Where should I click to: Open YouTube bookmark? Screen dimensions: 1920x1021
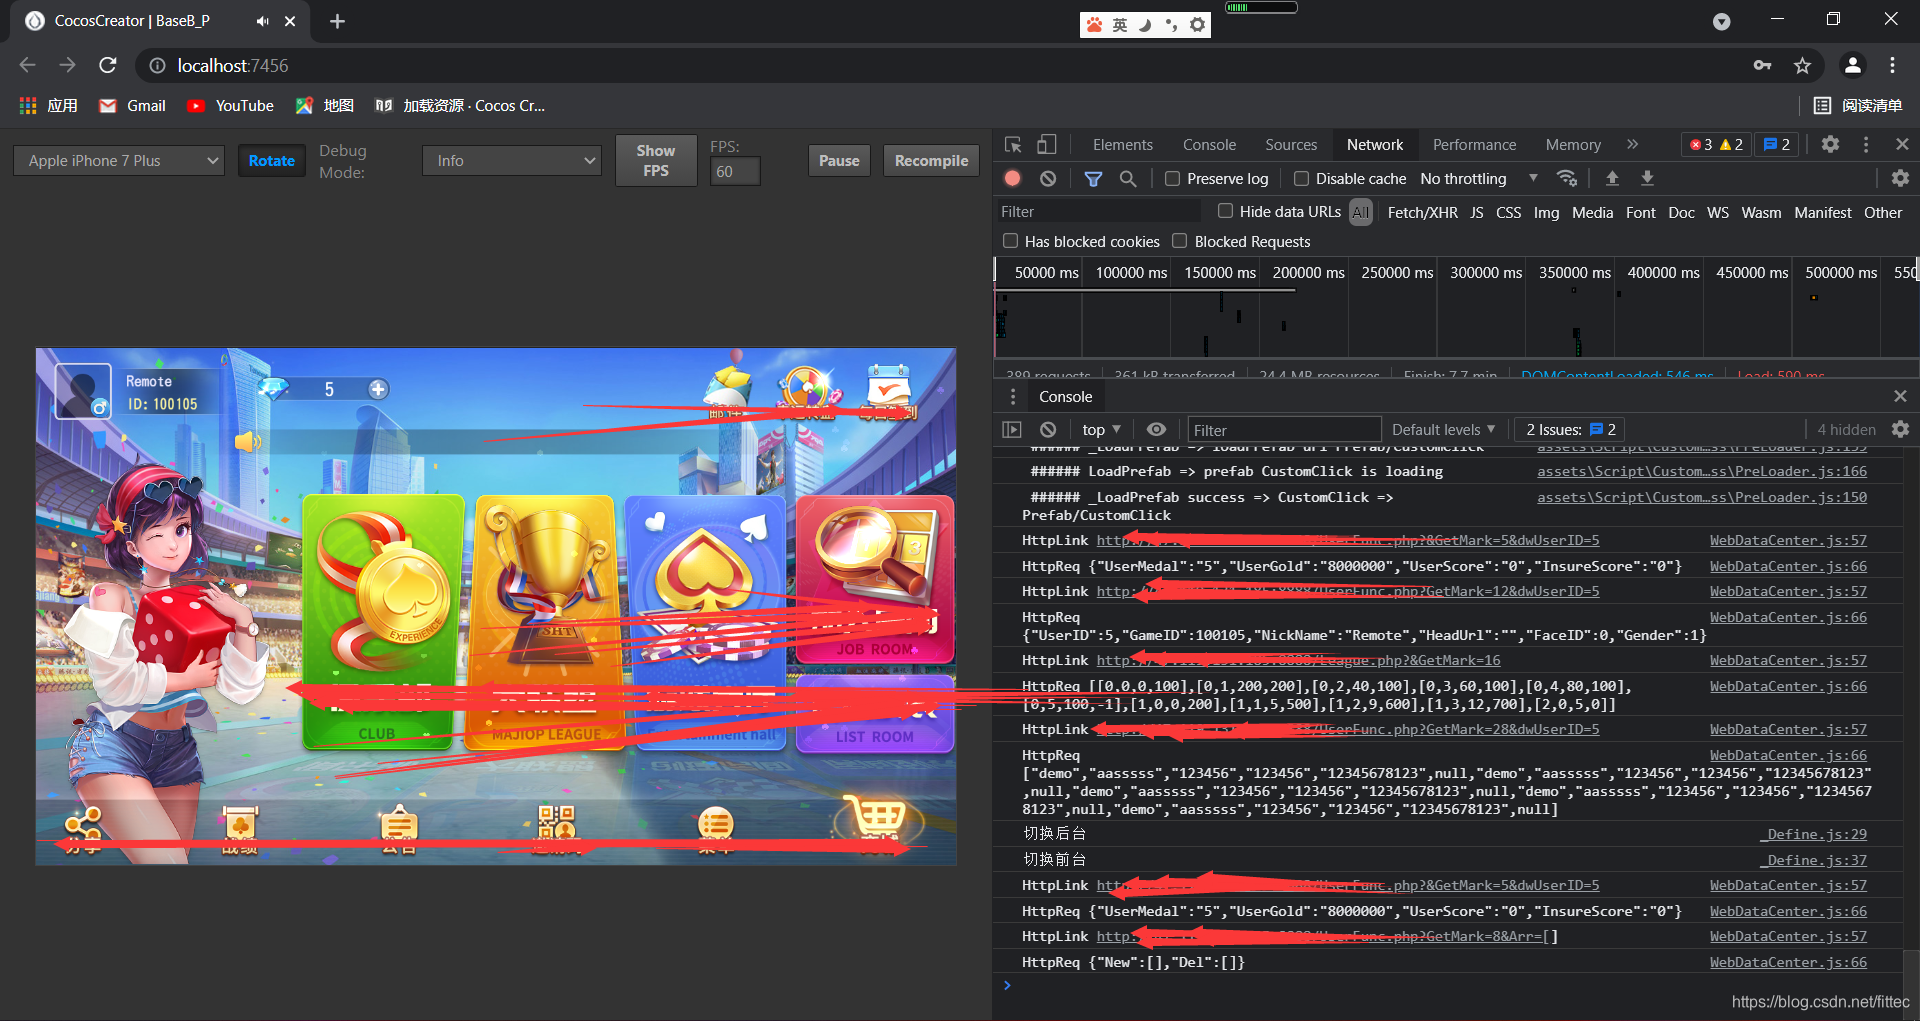pyautogui.click(x=231, y=105)
